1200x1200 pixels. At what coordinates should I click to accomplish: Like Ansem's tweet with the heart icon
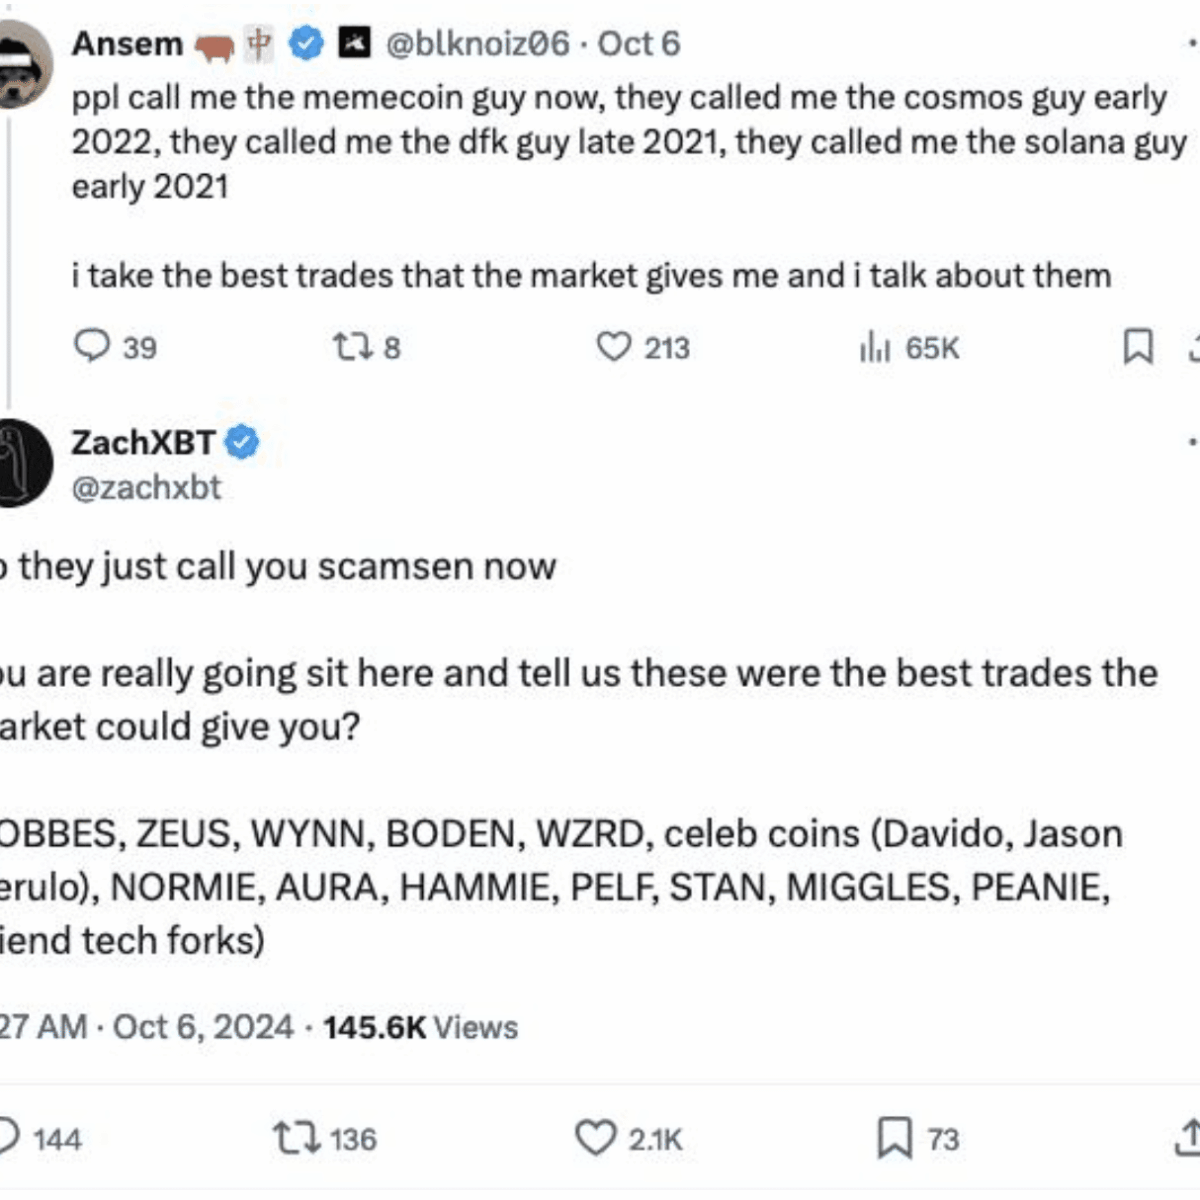(614, 347)
